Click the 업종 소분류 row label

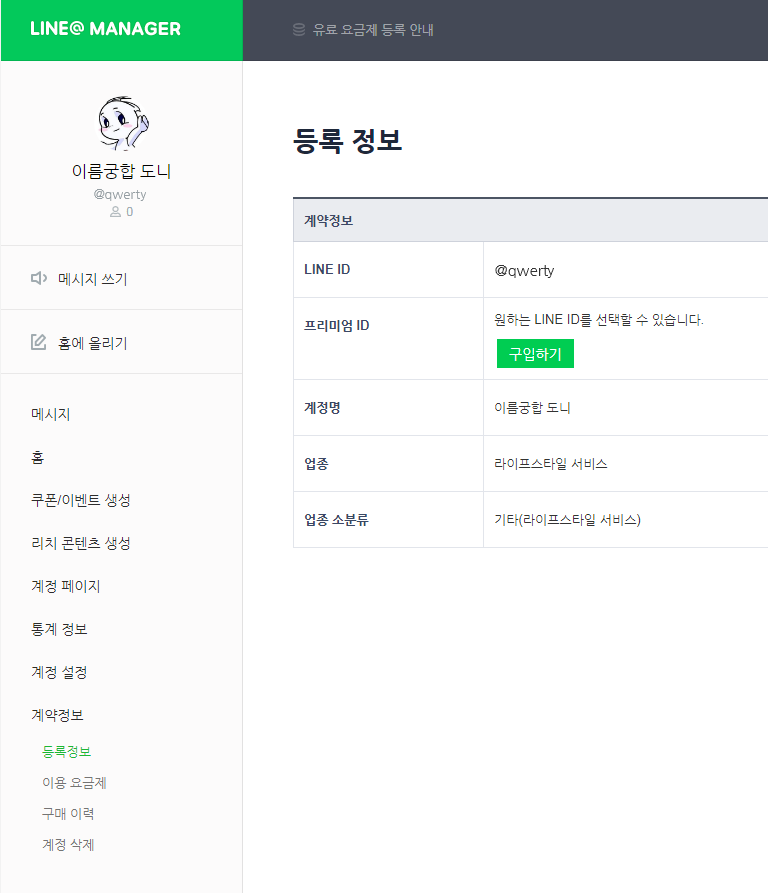pos(336,519)
